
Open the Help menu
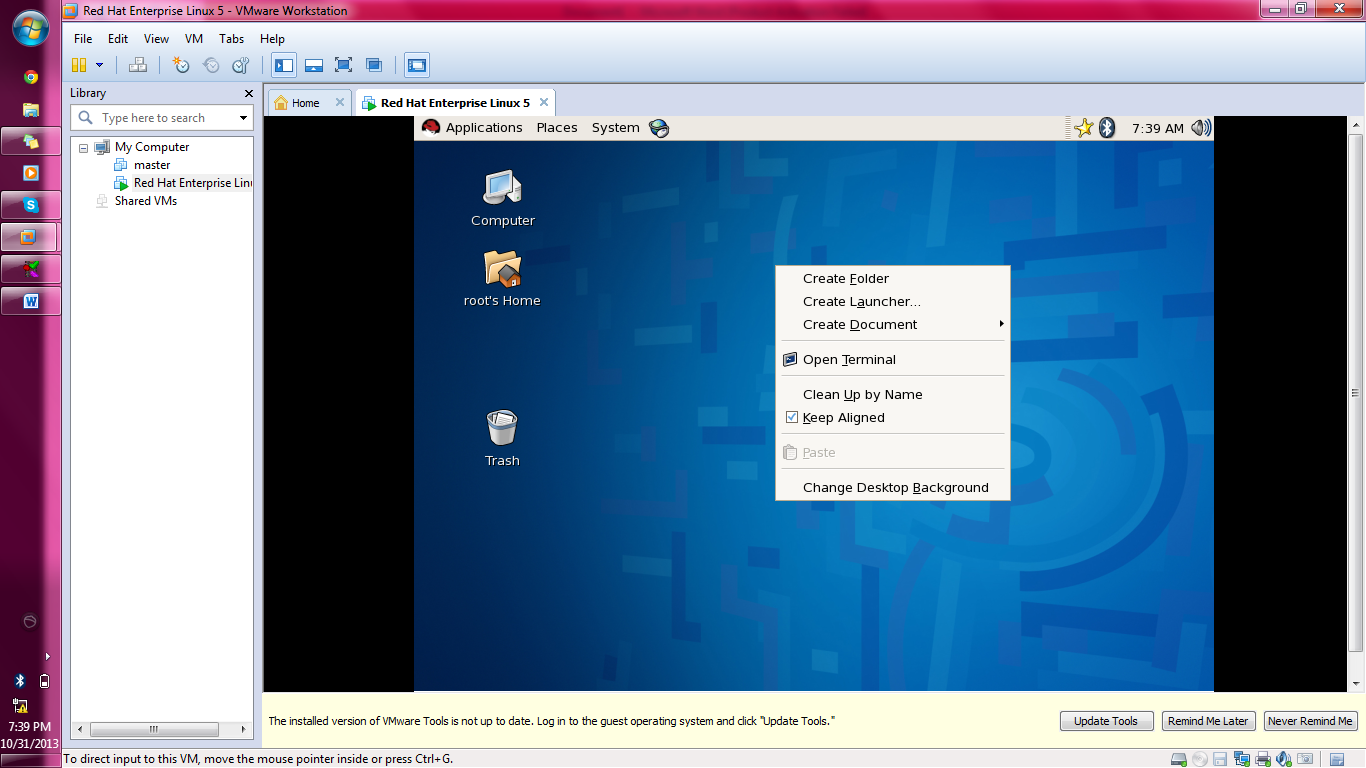[272, 39]
